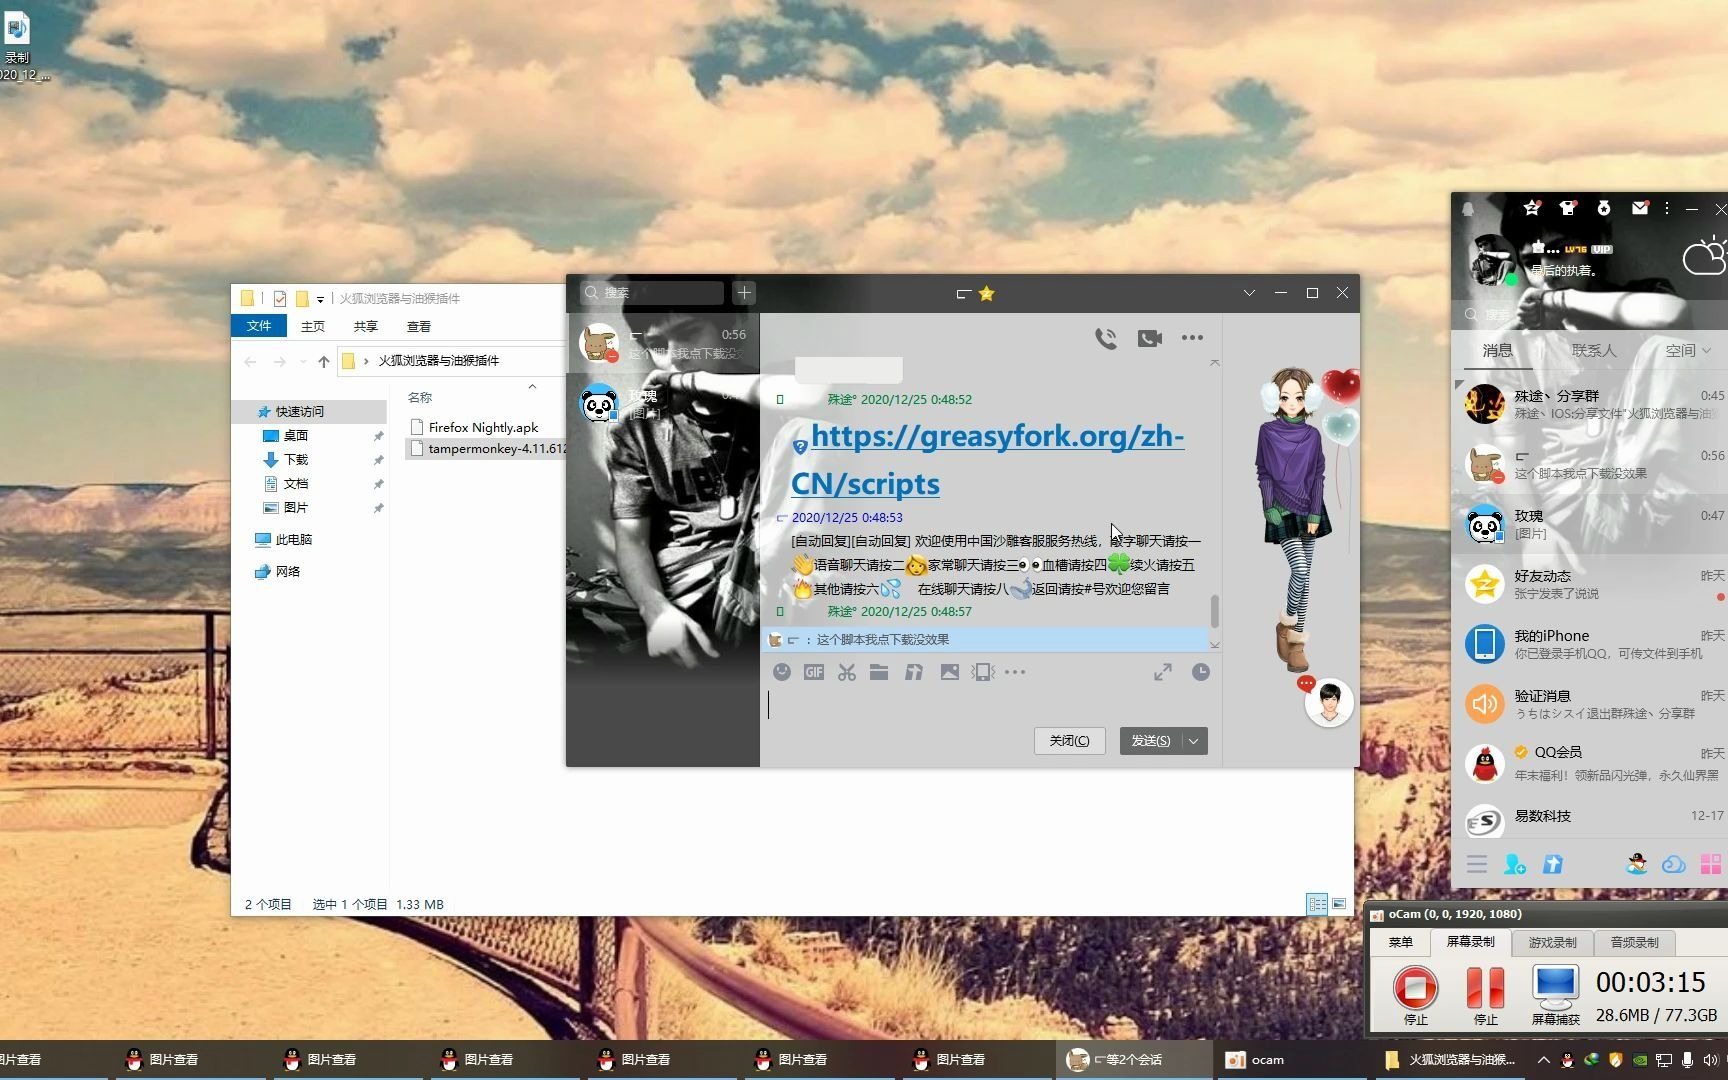Show more chat toolbar tools
1728x1080 pixels.
pyautogui.click(x=1015, y=672)
